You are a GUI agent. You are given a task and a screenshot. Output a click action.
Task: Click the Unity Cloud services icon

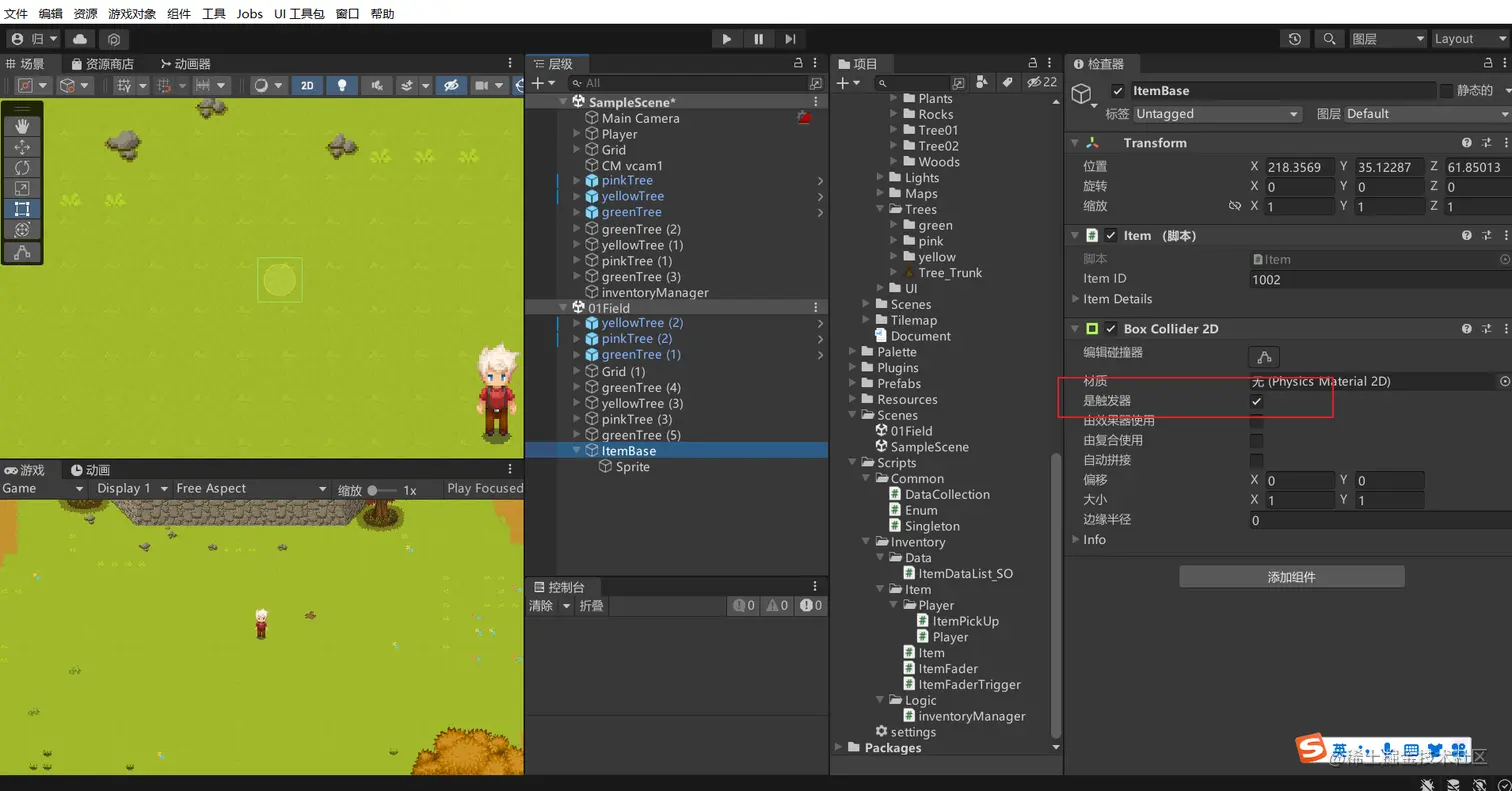[80, 39]
